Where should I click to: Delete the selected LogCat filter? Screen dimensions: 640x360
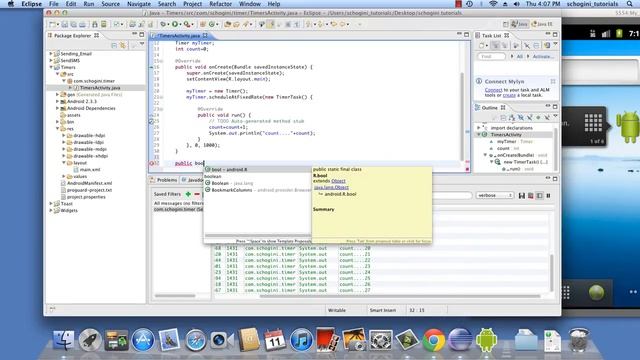197,194
